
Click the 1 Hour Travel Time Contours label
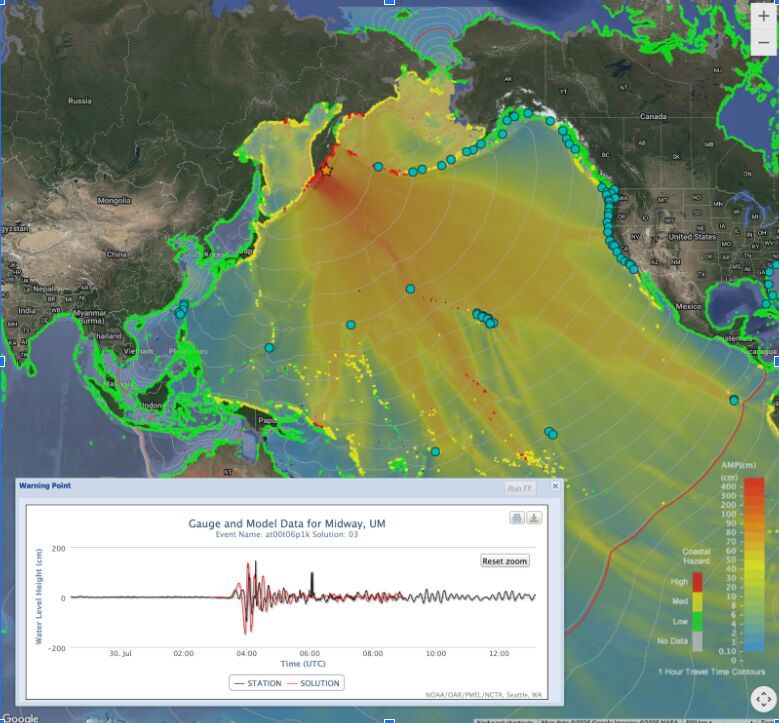(711, 672)
